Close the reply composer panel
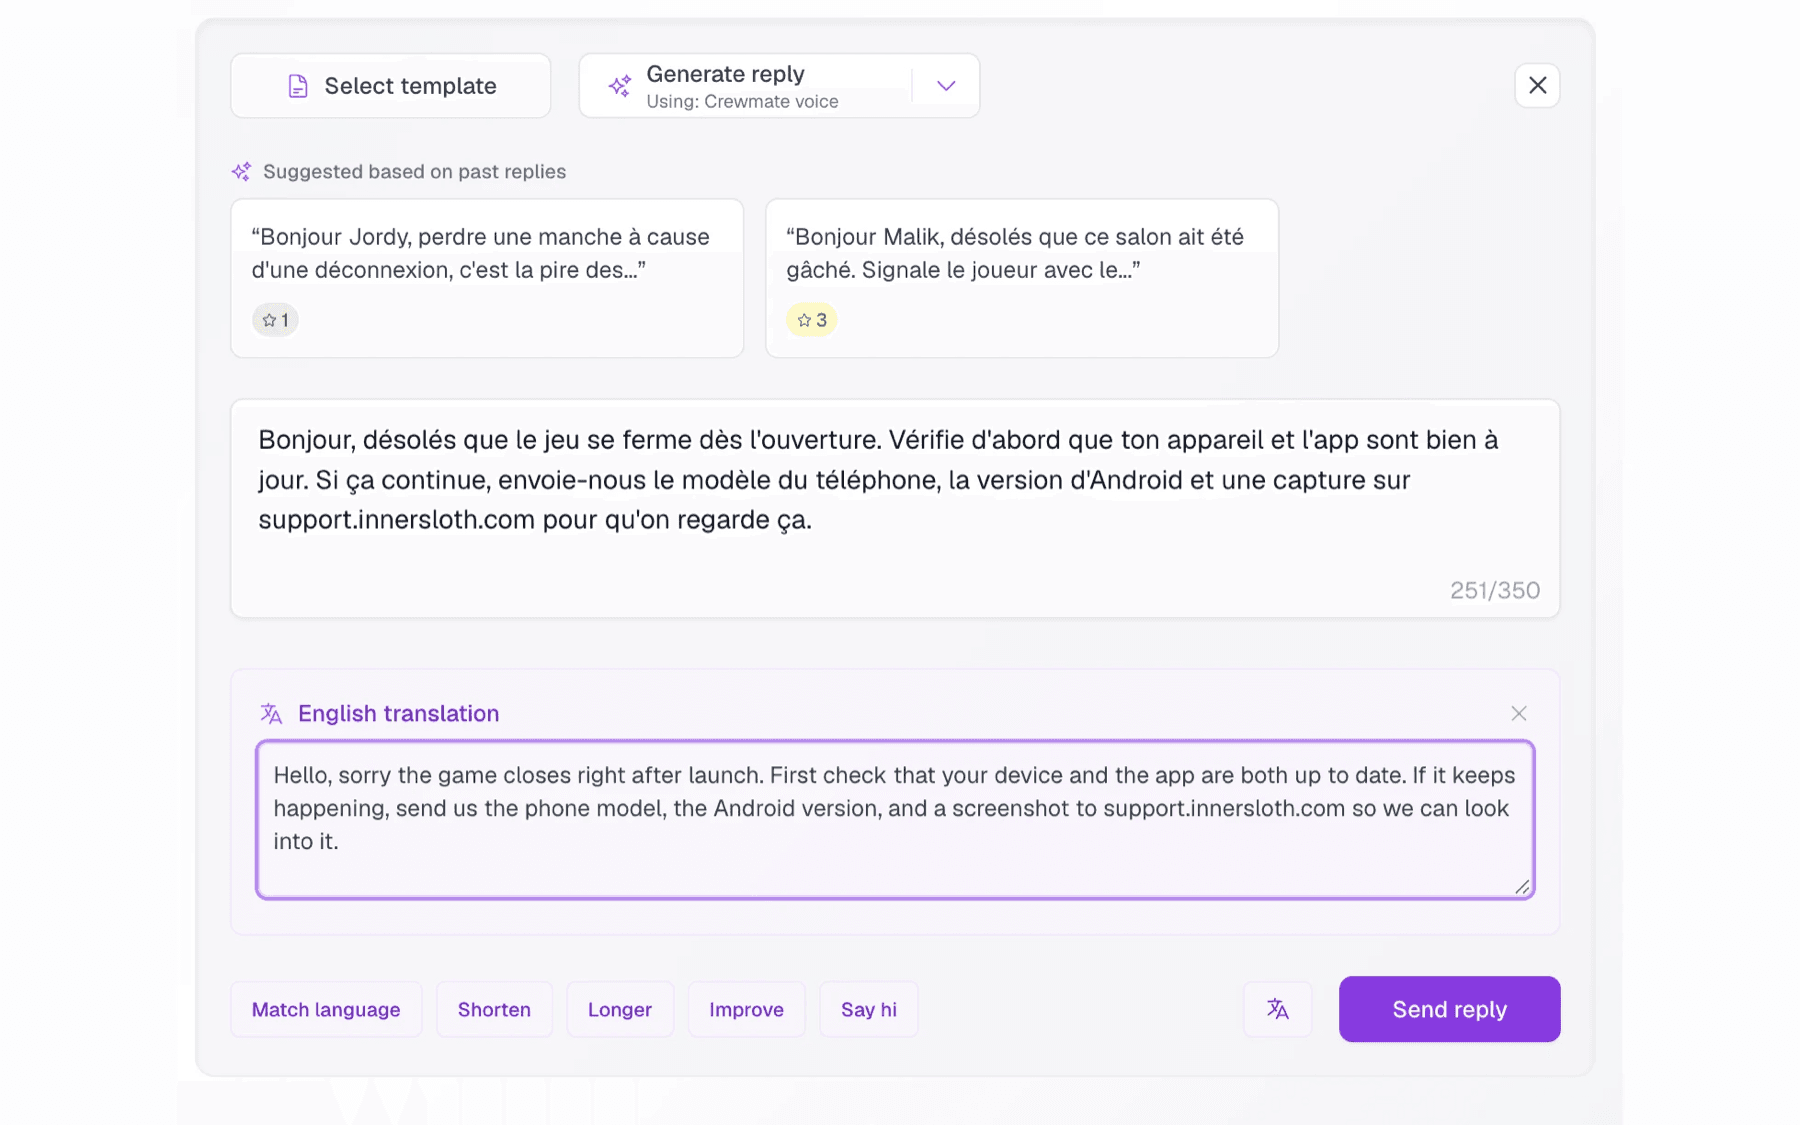This screenshot has width=1800, height=1125. pos(1537,86)
